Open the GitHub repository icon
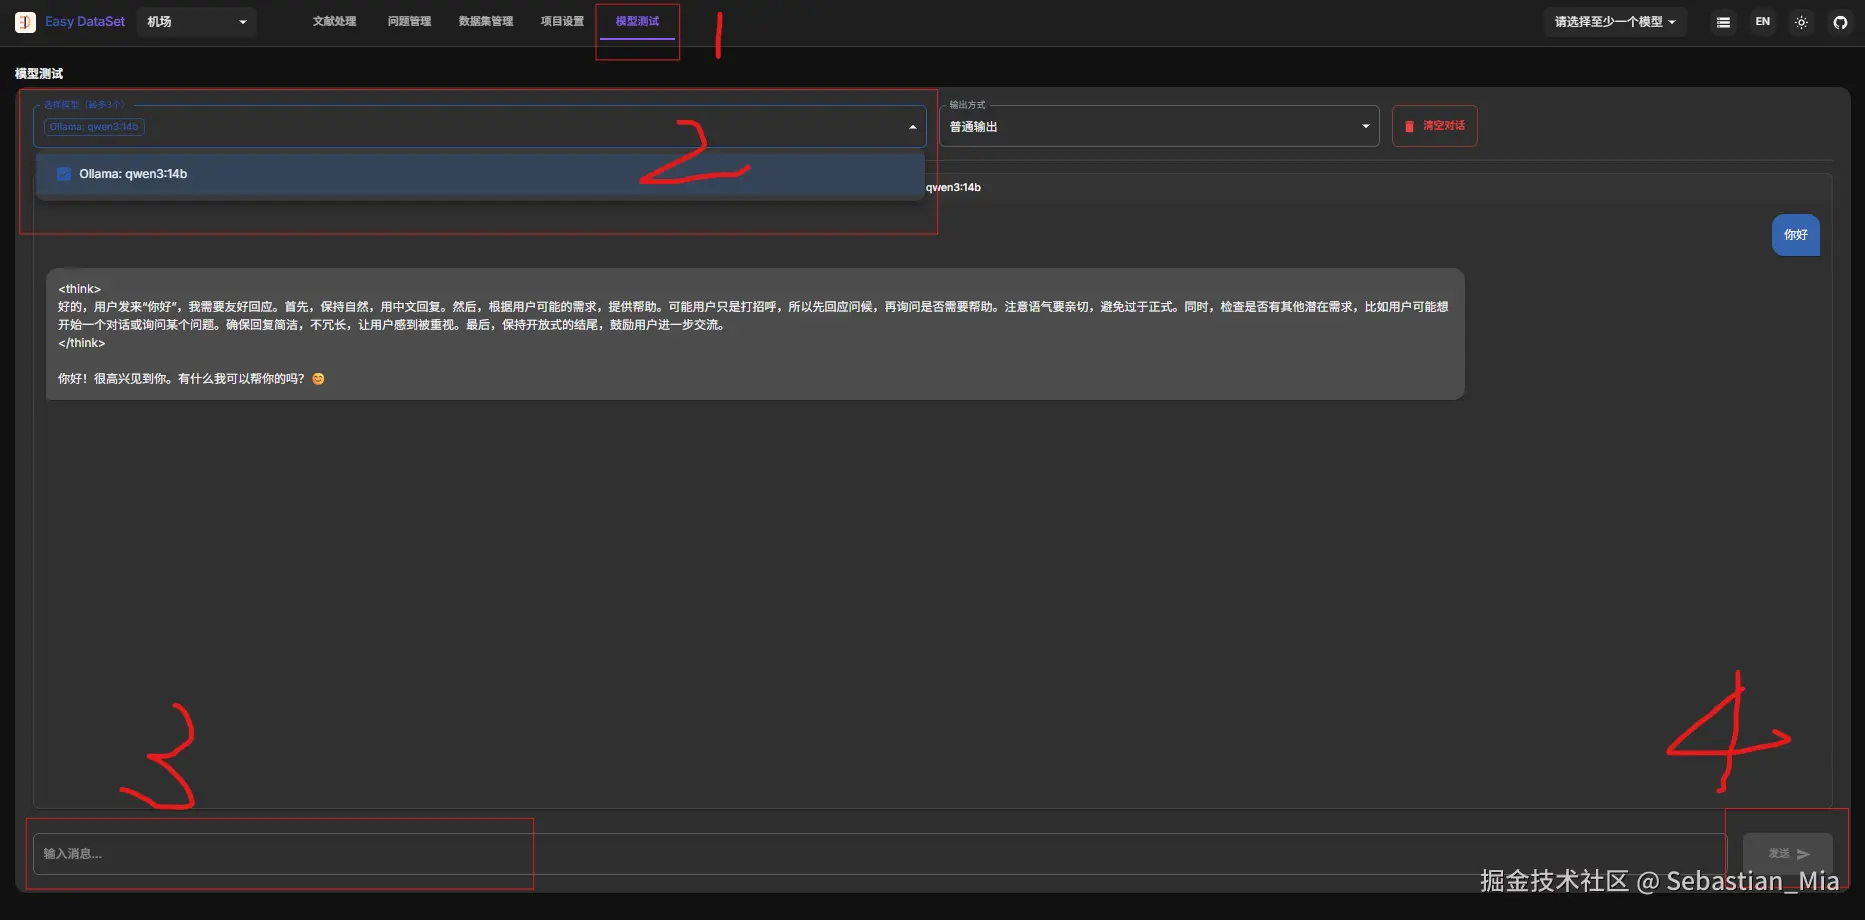Image resolution: width=1865 pixels, height=920 pixels. pyautogui.click(x=1840, y=22)
